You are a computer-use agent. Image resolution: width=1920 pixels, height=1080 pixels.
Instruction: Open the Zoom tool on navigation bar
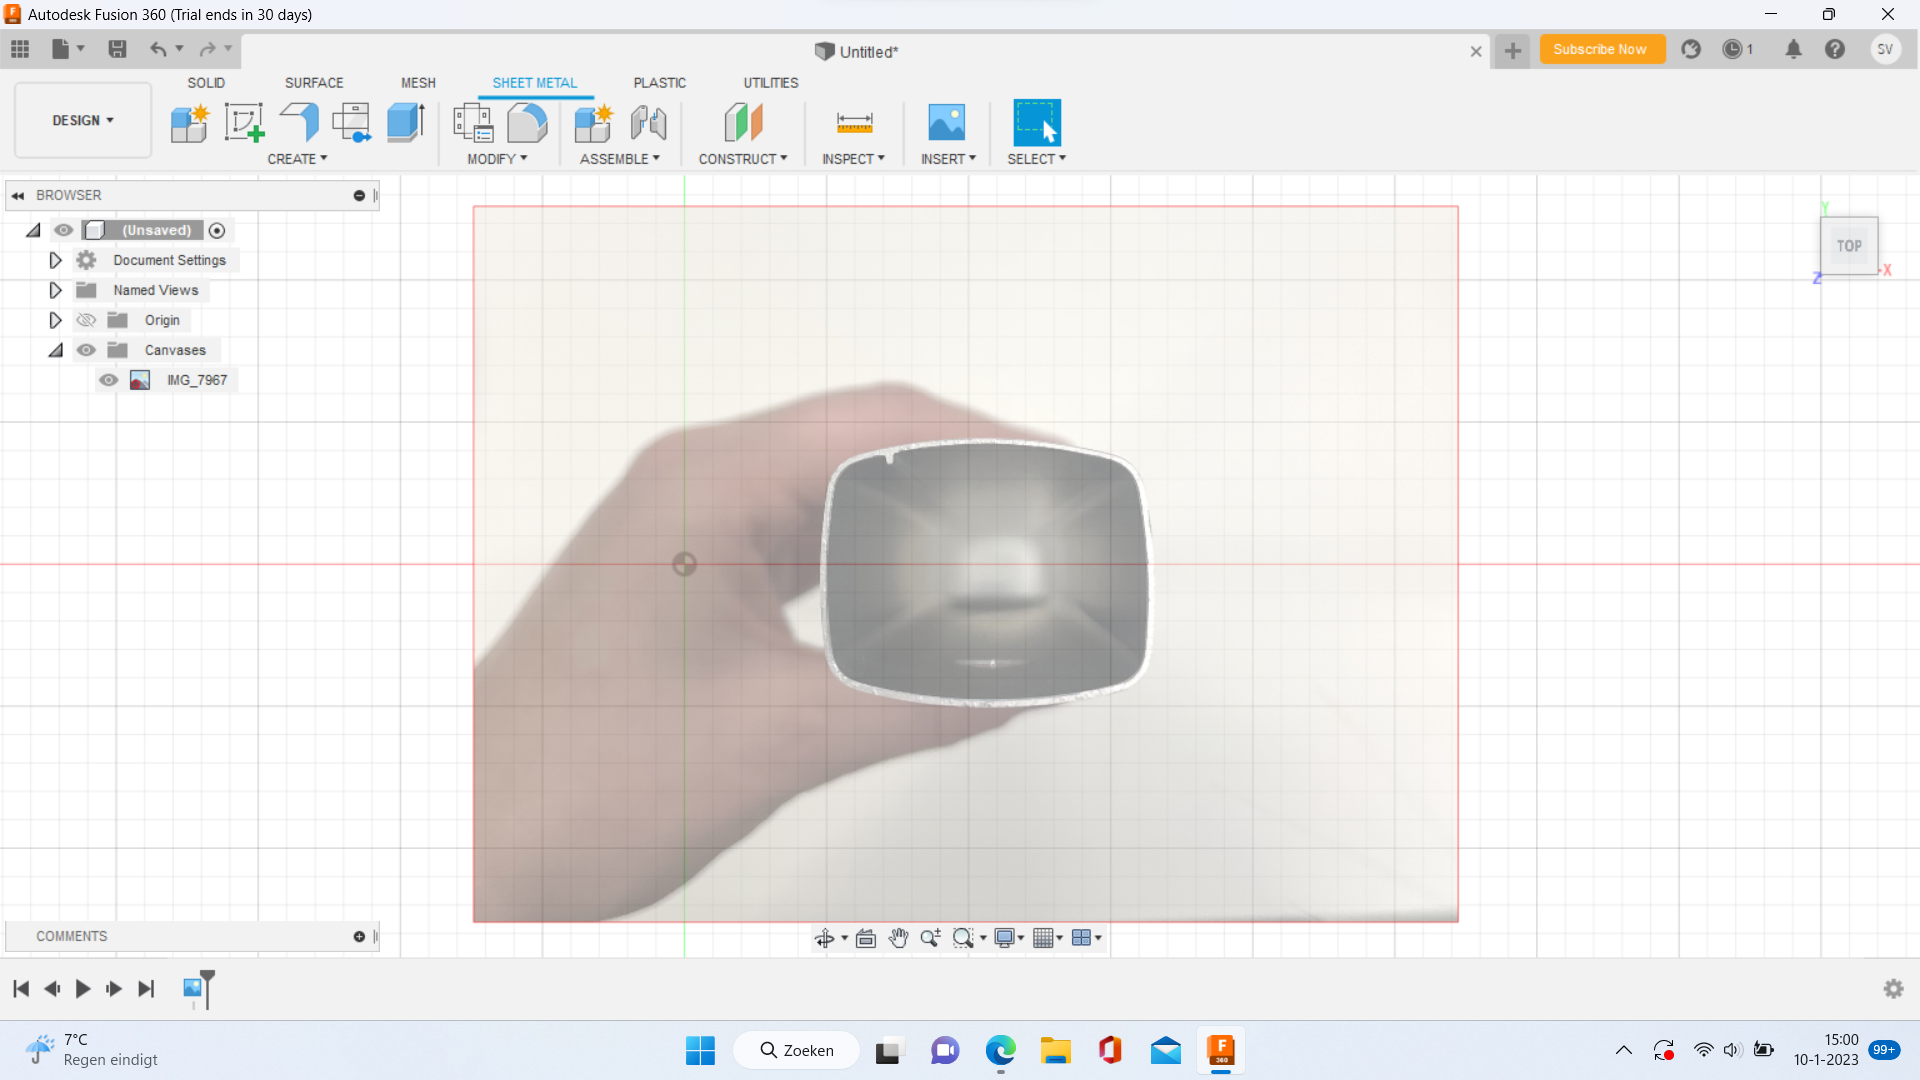(930, 938)
